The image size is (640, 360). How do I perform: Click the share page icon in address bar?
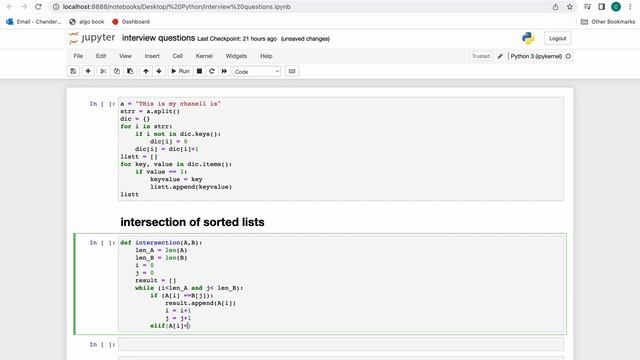556,7
